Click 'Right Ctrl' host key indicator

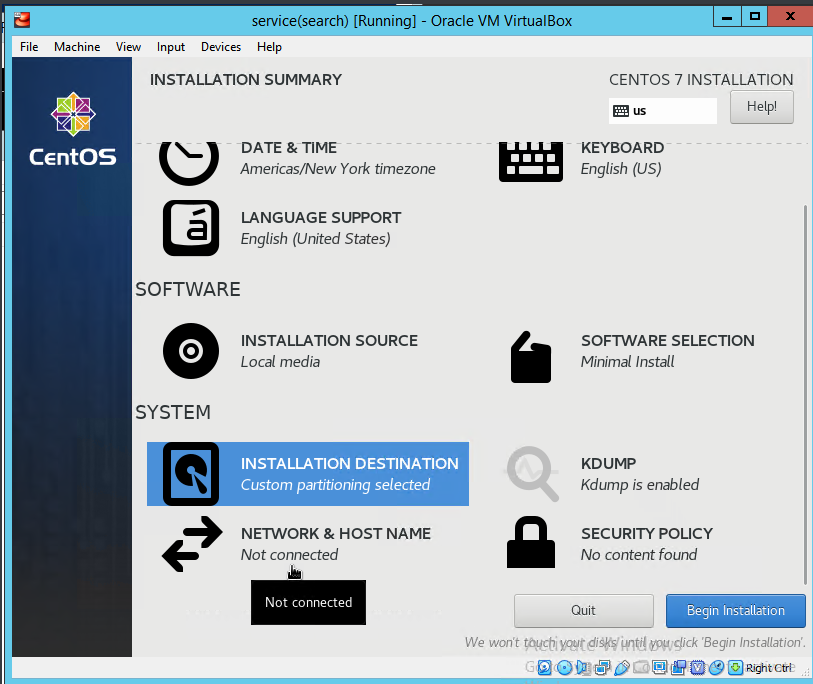point(768,668)
